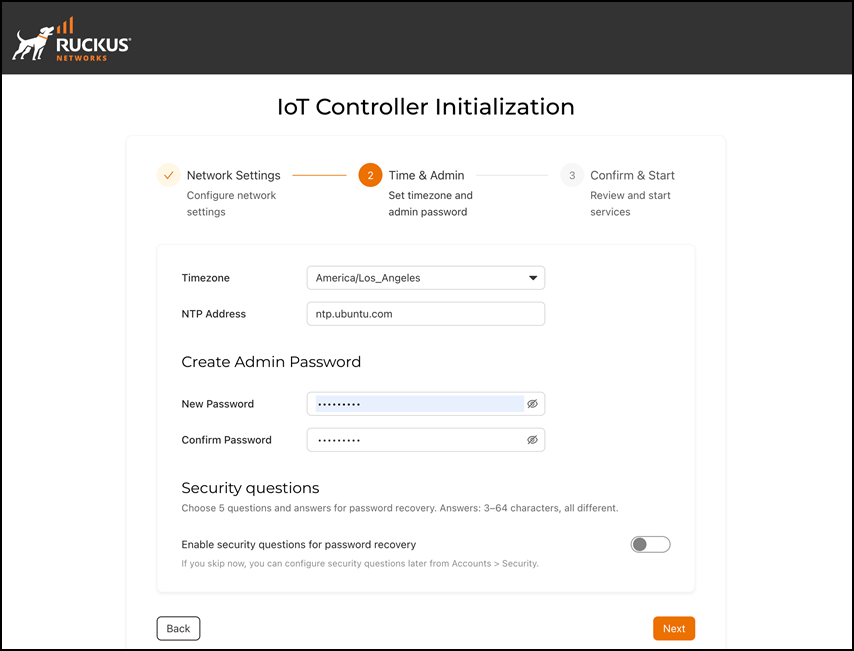This screenshot has height=651, width=854.
Task: Click 'Configure network settings' step description
Action: pyautogui.click(x=231, y=203)
